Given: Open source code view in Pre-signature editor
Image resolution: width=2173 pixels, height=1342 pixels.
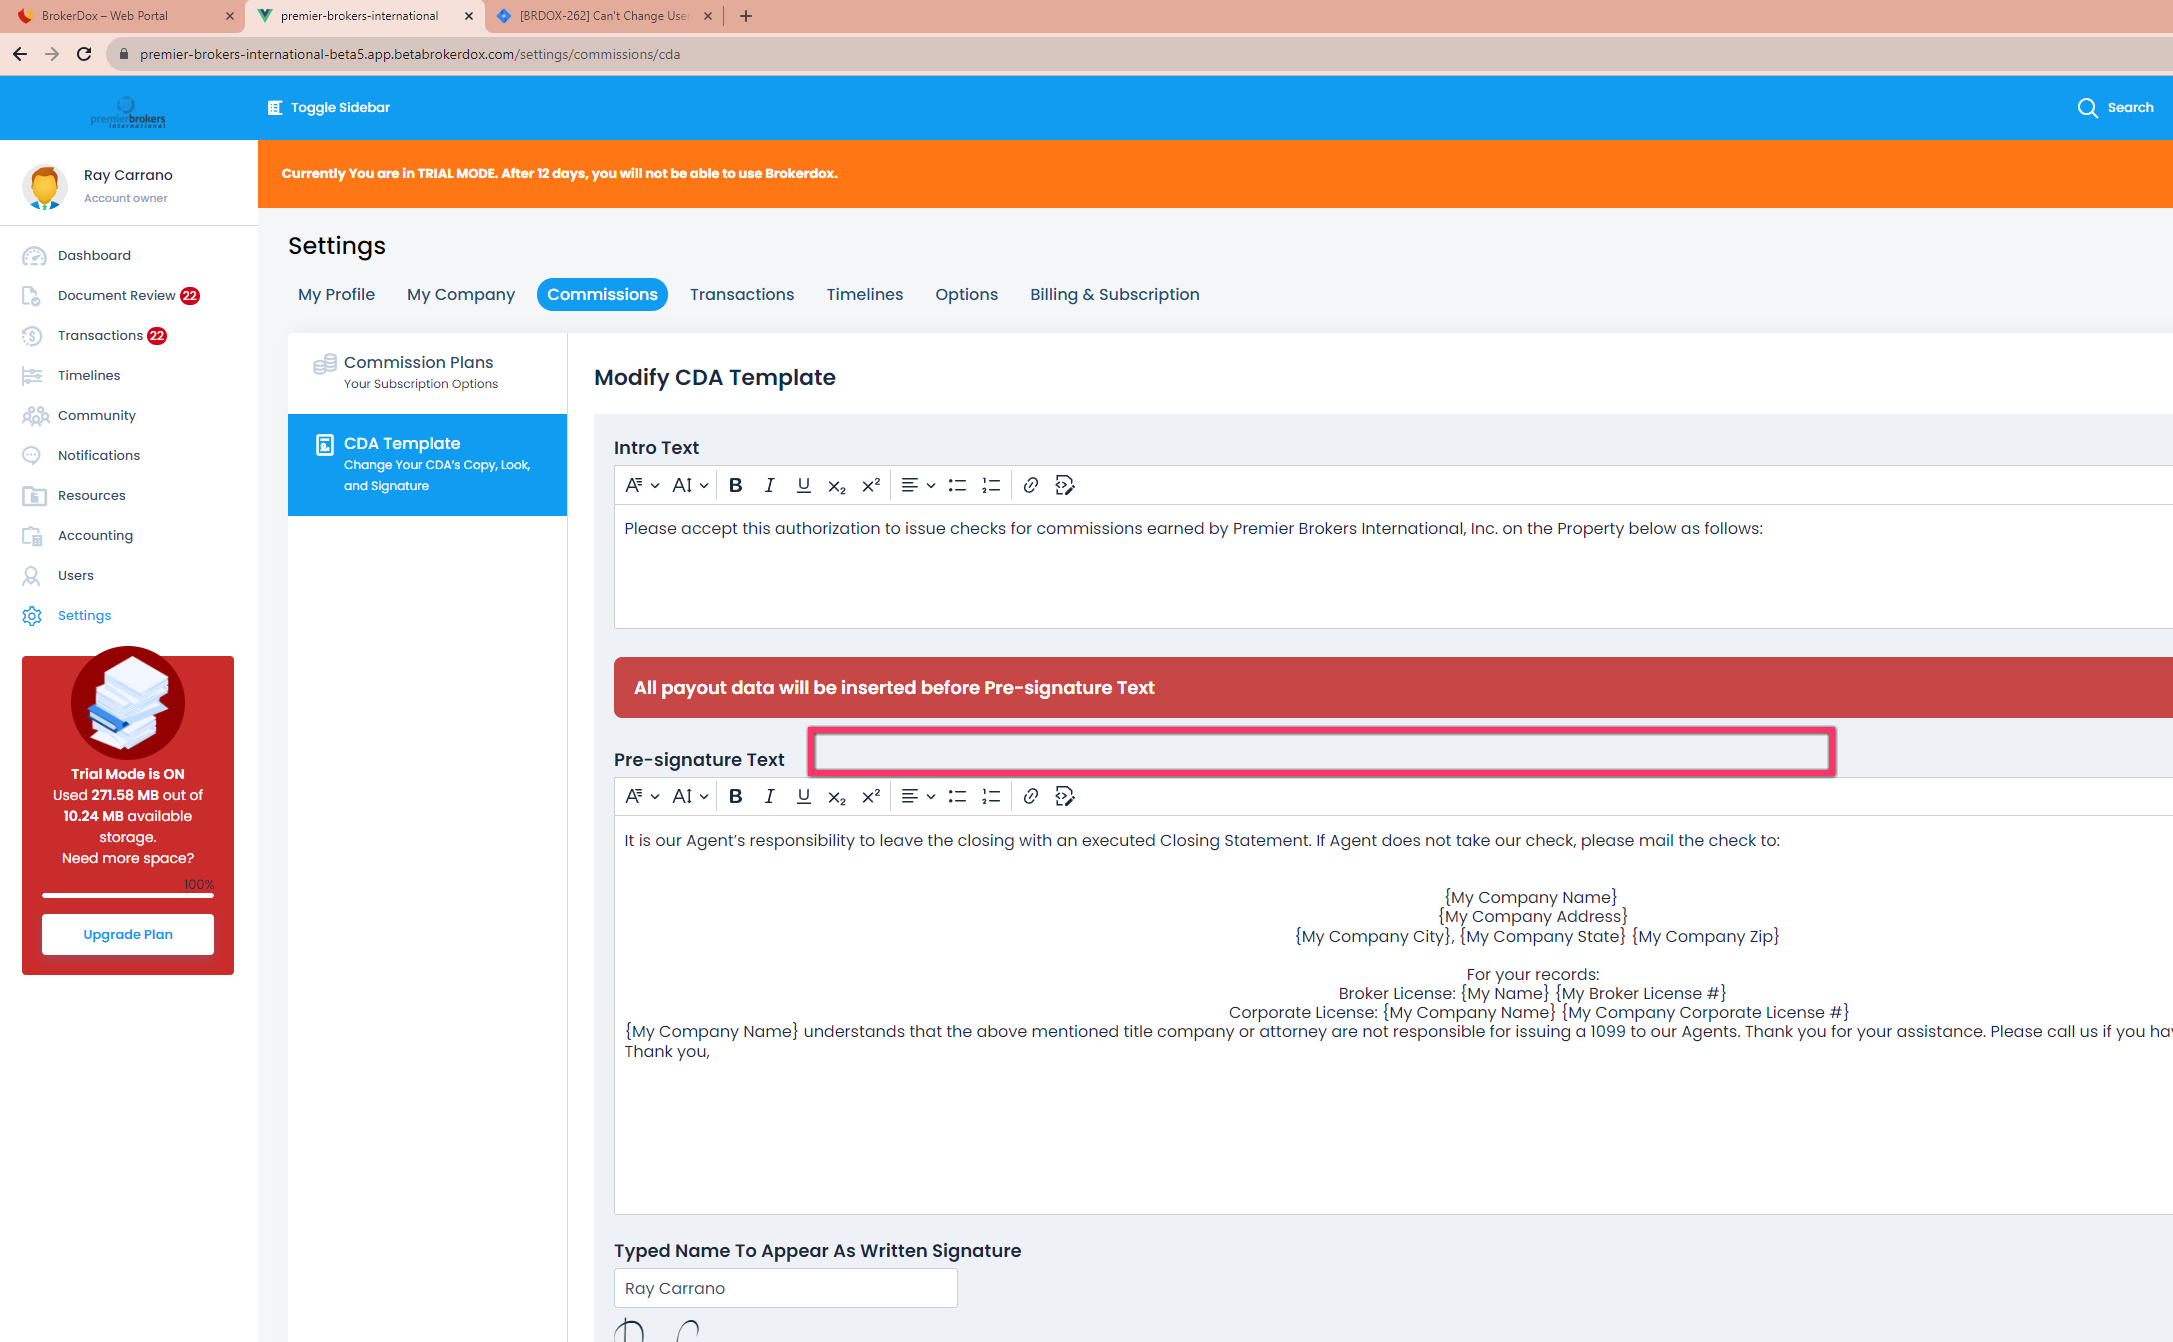Looking at the screenshot, I should point(1065,796).
